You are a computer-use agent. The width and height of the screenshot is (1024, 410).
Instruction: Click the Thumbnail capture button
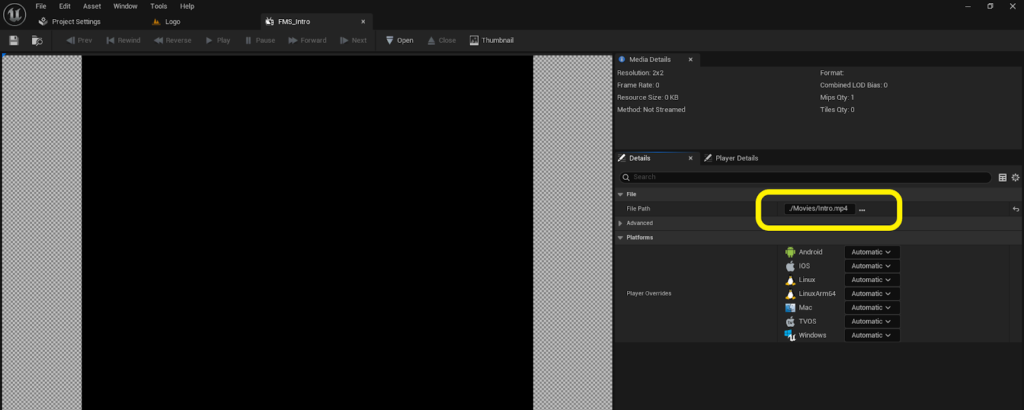tap(490, 40)
